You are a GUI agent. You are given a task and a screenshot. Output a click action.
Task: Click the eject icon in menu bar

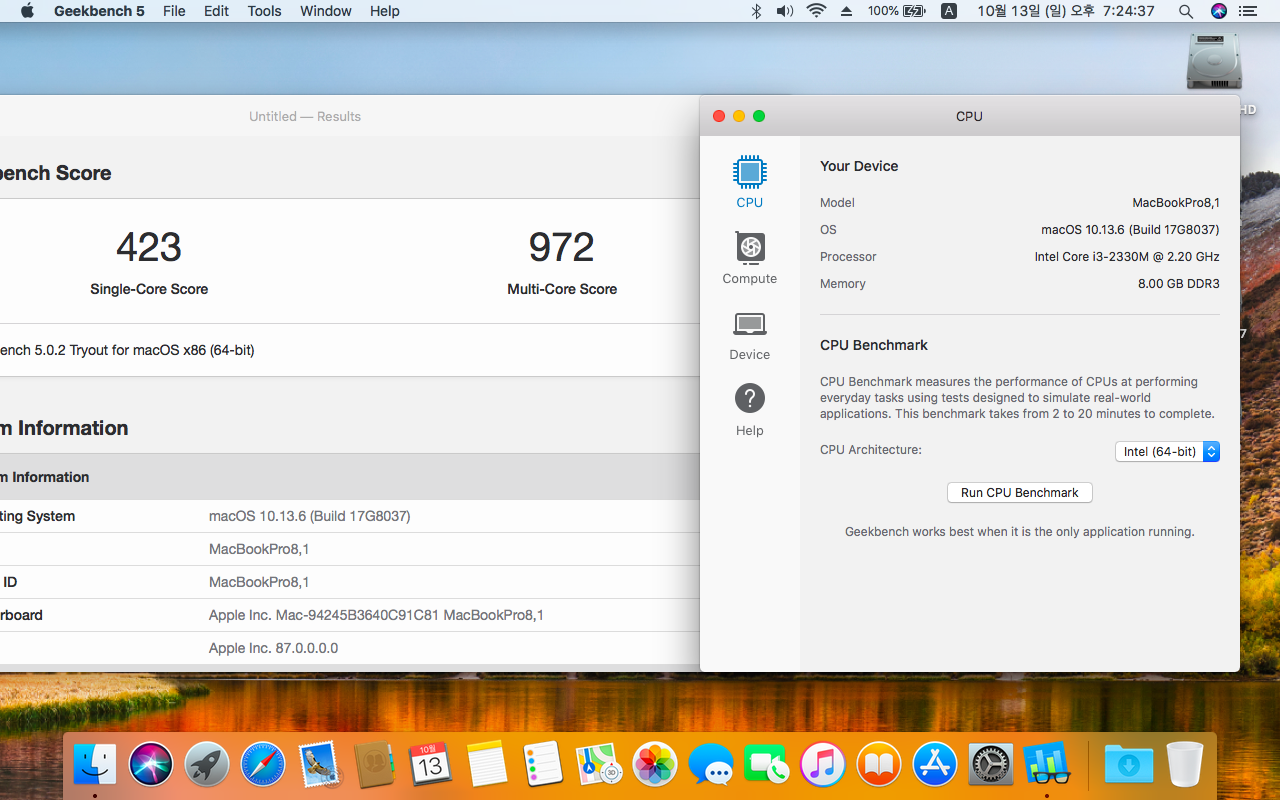pyautogui.click(x=846, y=11)
